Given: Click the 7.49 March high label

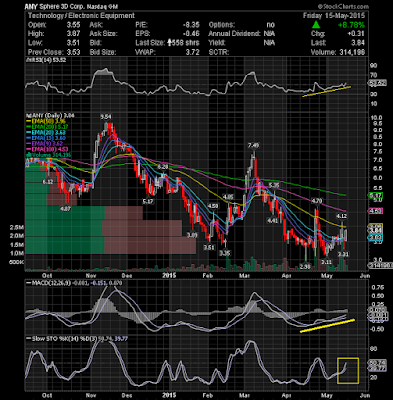Looking at the screenshot, I should point(253,145).
